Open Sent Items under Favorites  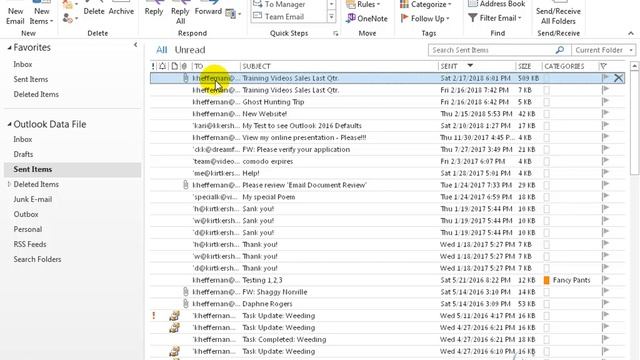[x=31, y=80]
